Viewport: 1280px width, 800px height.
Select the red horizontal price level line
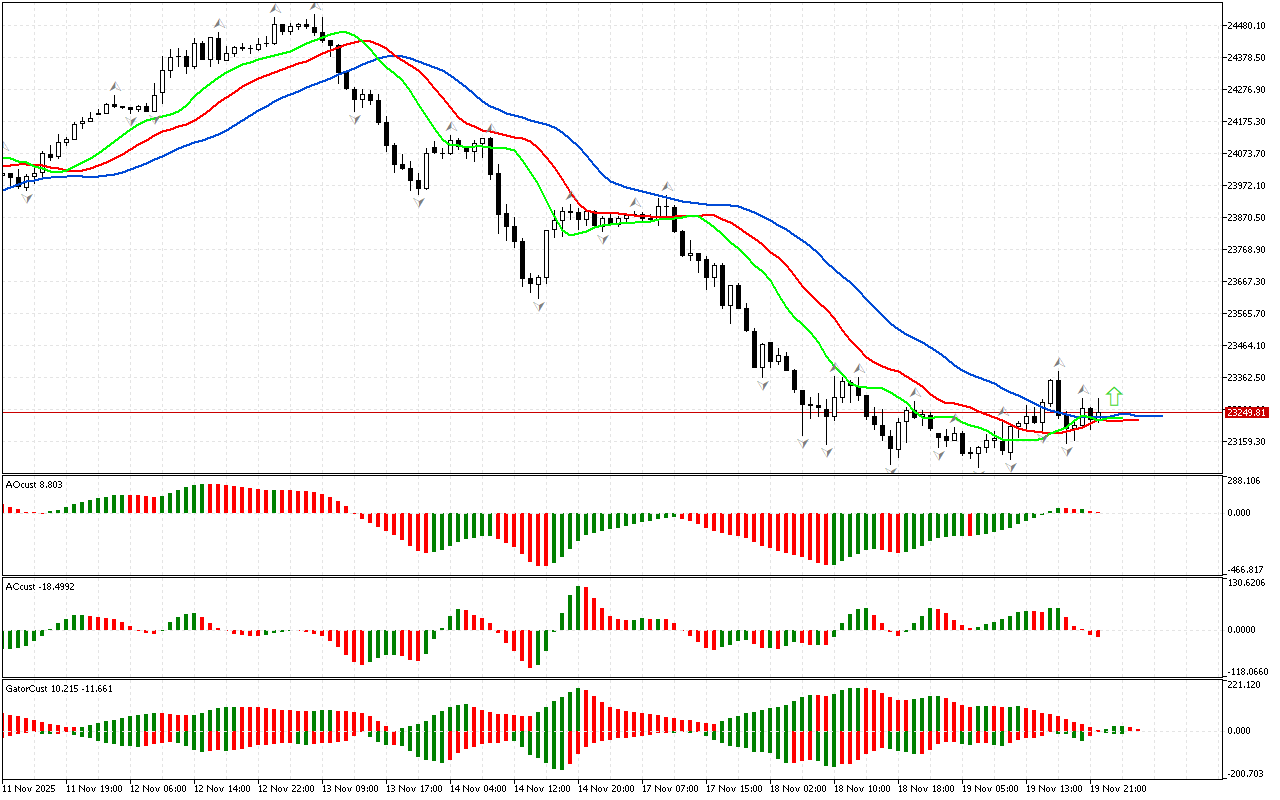[x=400, y=412]
